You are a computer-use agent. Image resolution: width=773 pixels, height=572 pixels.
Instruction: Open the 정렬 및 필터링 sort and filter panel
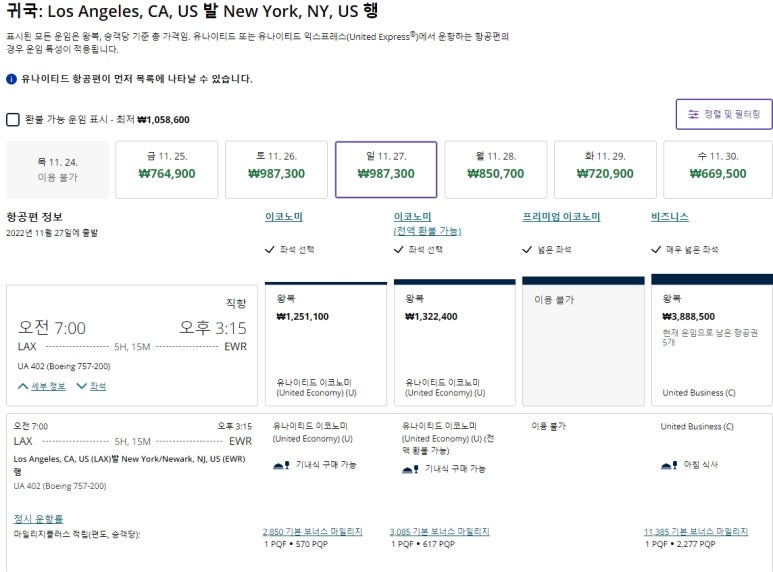click(724, 114)
